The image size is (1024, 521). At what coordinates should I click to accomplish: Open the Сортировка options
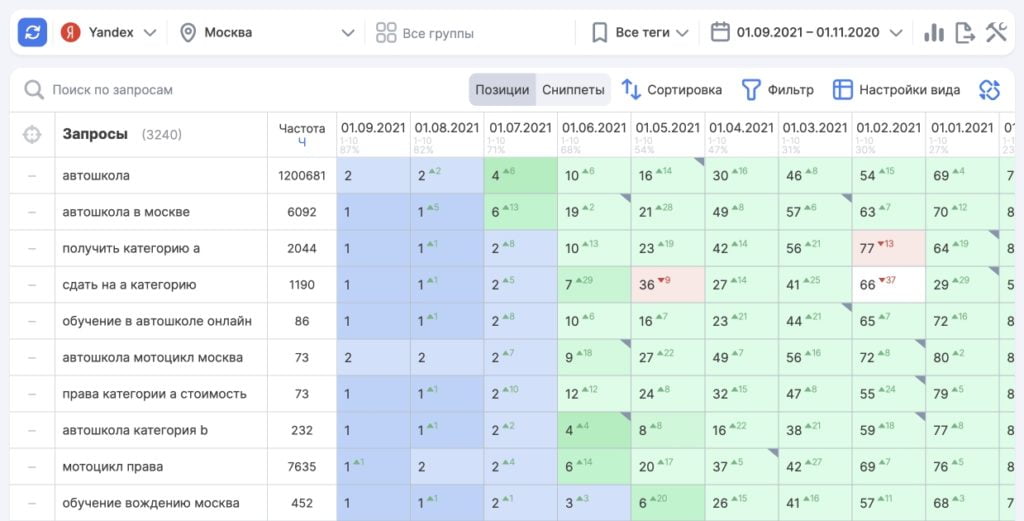[x=671, y=90]
